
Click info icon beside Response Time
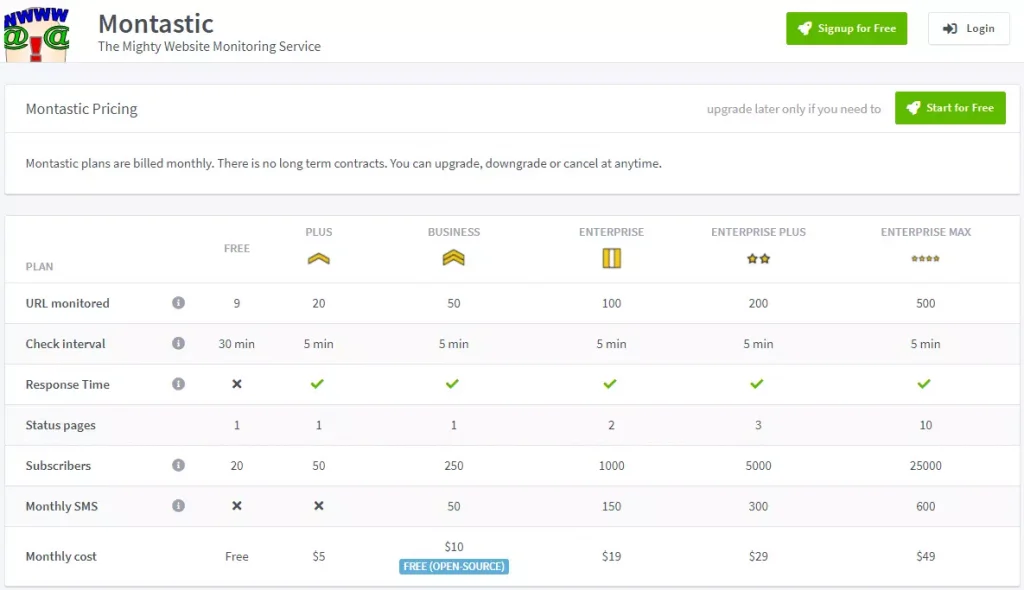[x=178, y=384]
